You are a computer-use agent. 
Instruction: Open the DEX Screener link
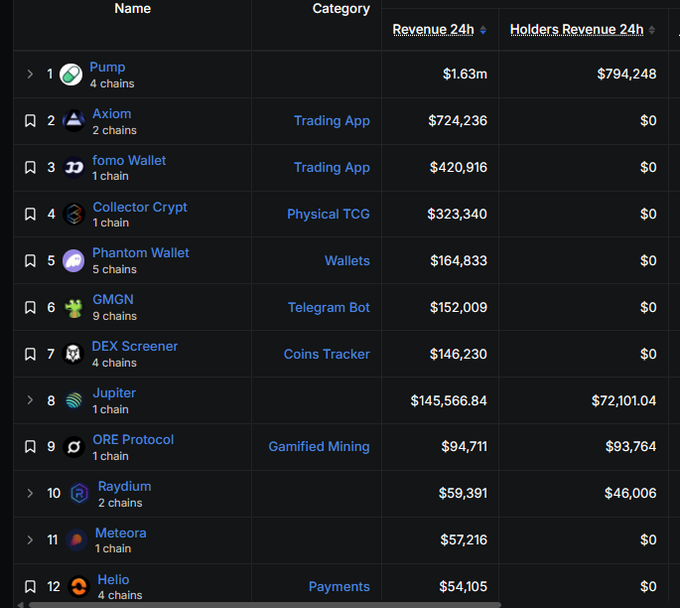click(134, 346)
